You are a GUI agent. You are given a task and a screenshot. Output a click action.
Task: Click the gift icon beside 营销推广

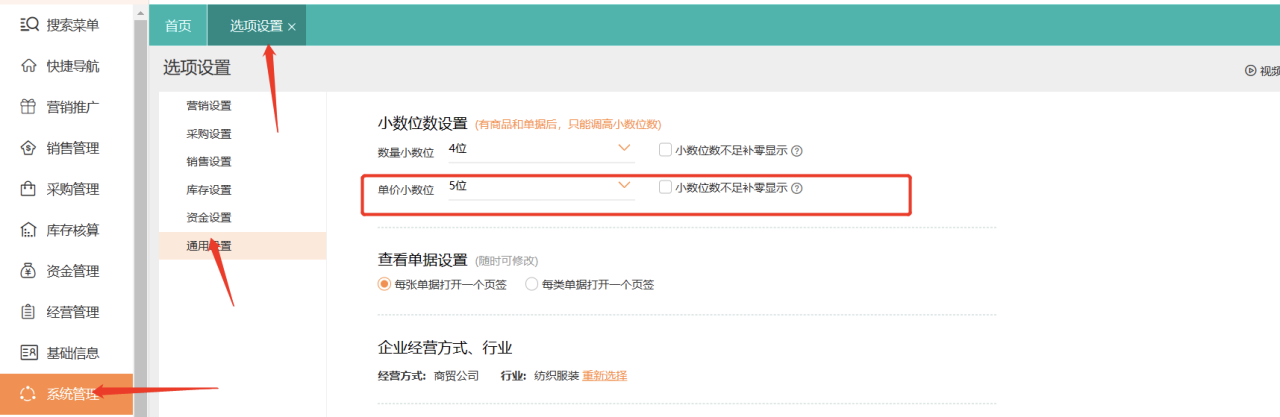(x=29, y=107)
